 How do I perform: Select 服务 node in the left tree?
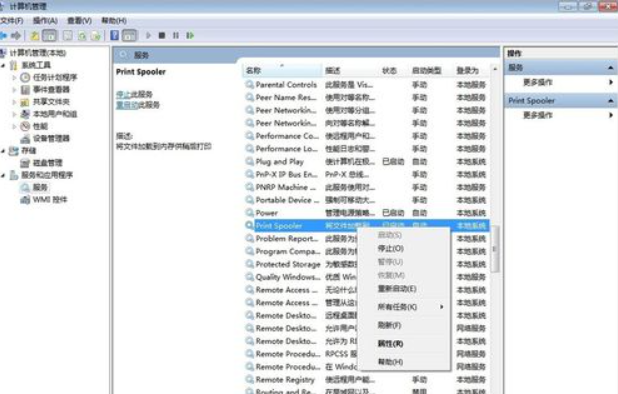pos(40,187)
